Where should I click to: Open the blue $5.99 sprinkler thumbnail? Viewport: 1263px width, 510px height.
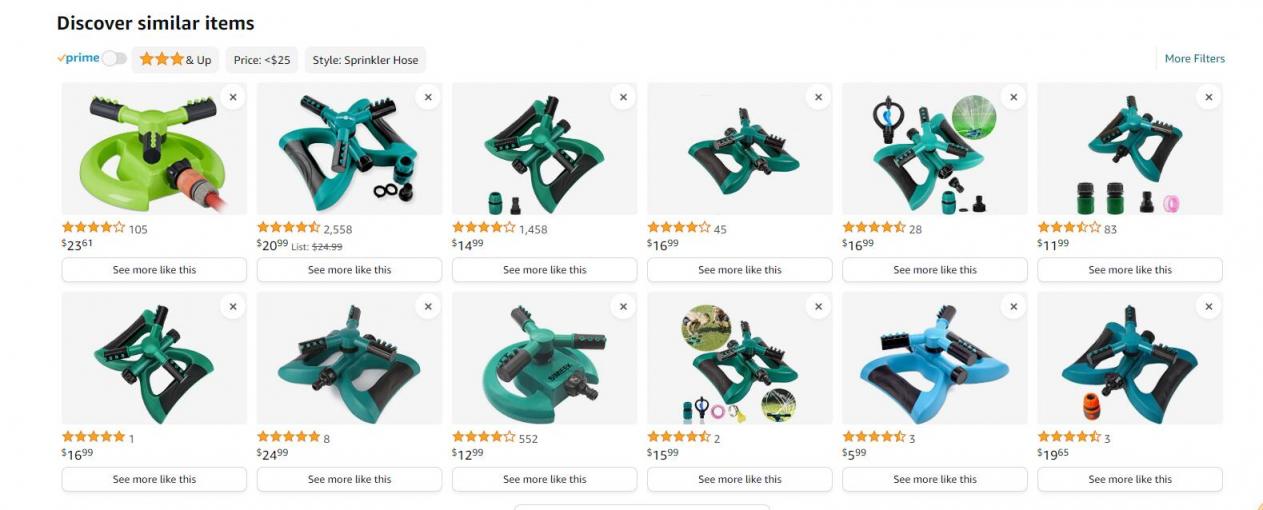(935, 358)
